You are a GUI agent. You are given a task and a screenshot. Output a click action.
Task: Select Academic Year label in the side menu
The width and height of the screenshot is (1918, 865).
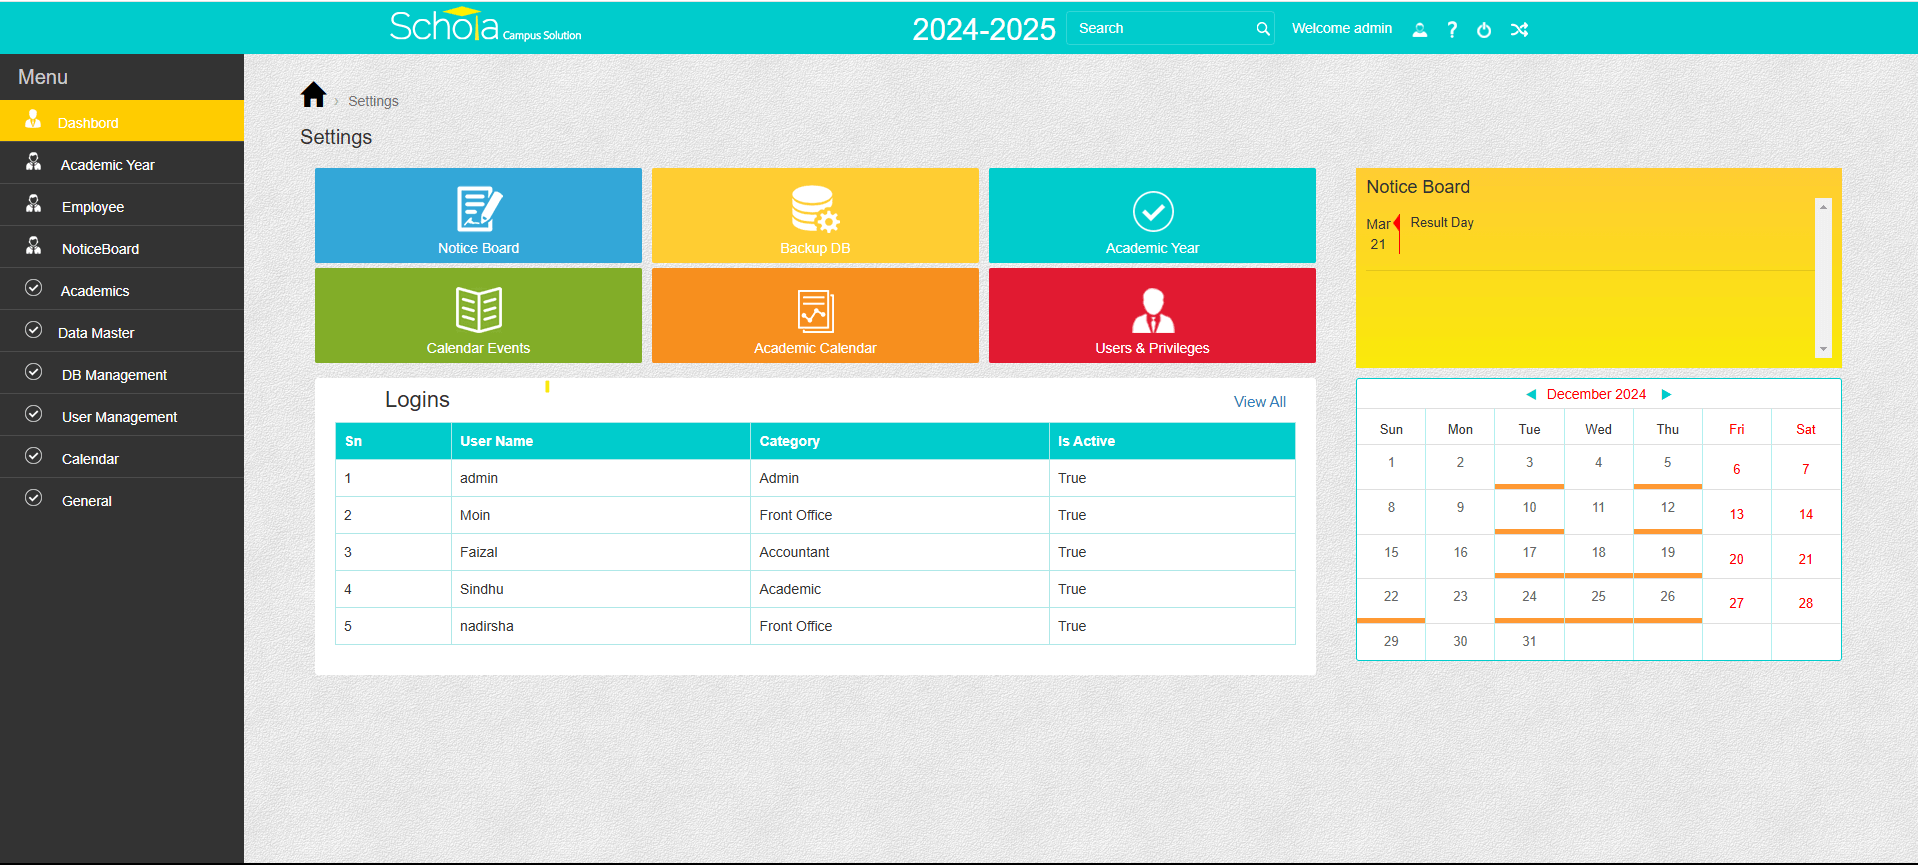pos(107,165)
